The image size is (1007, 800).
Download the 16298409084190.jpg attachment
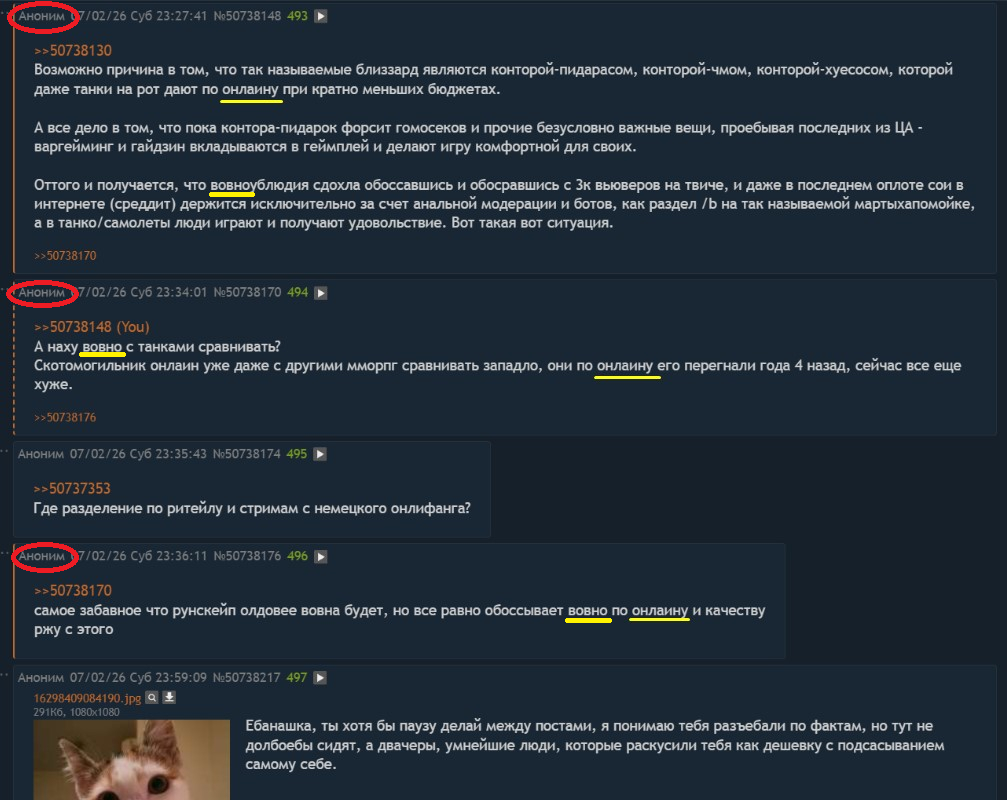[169, 697]
